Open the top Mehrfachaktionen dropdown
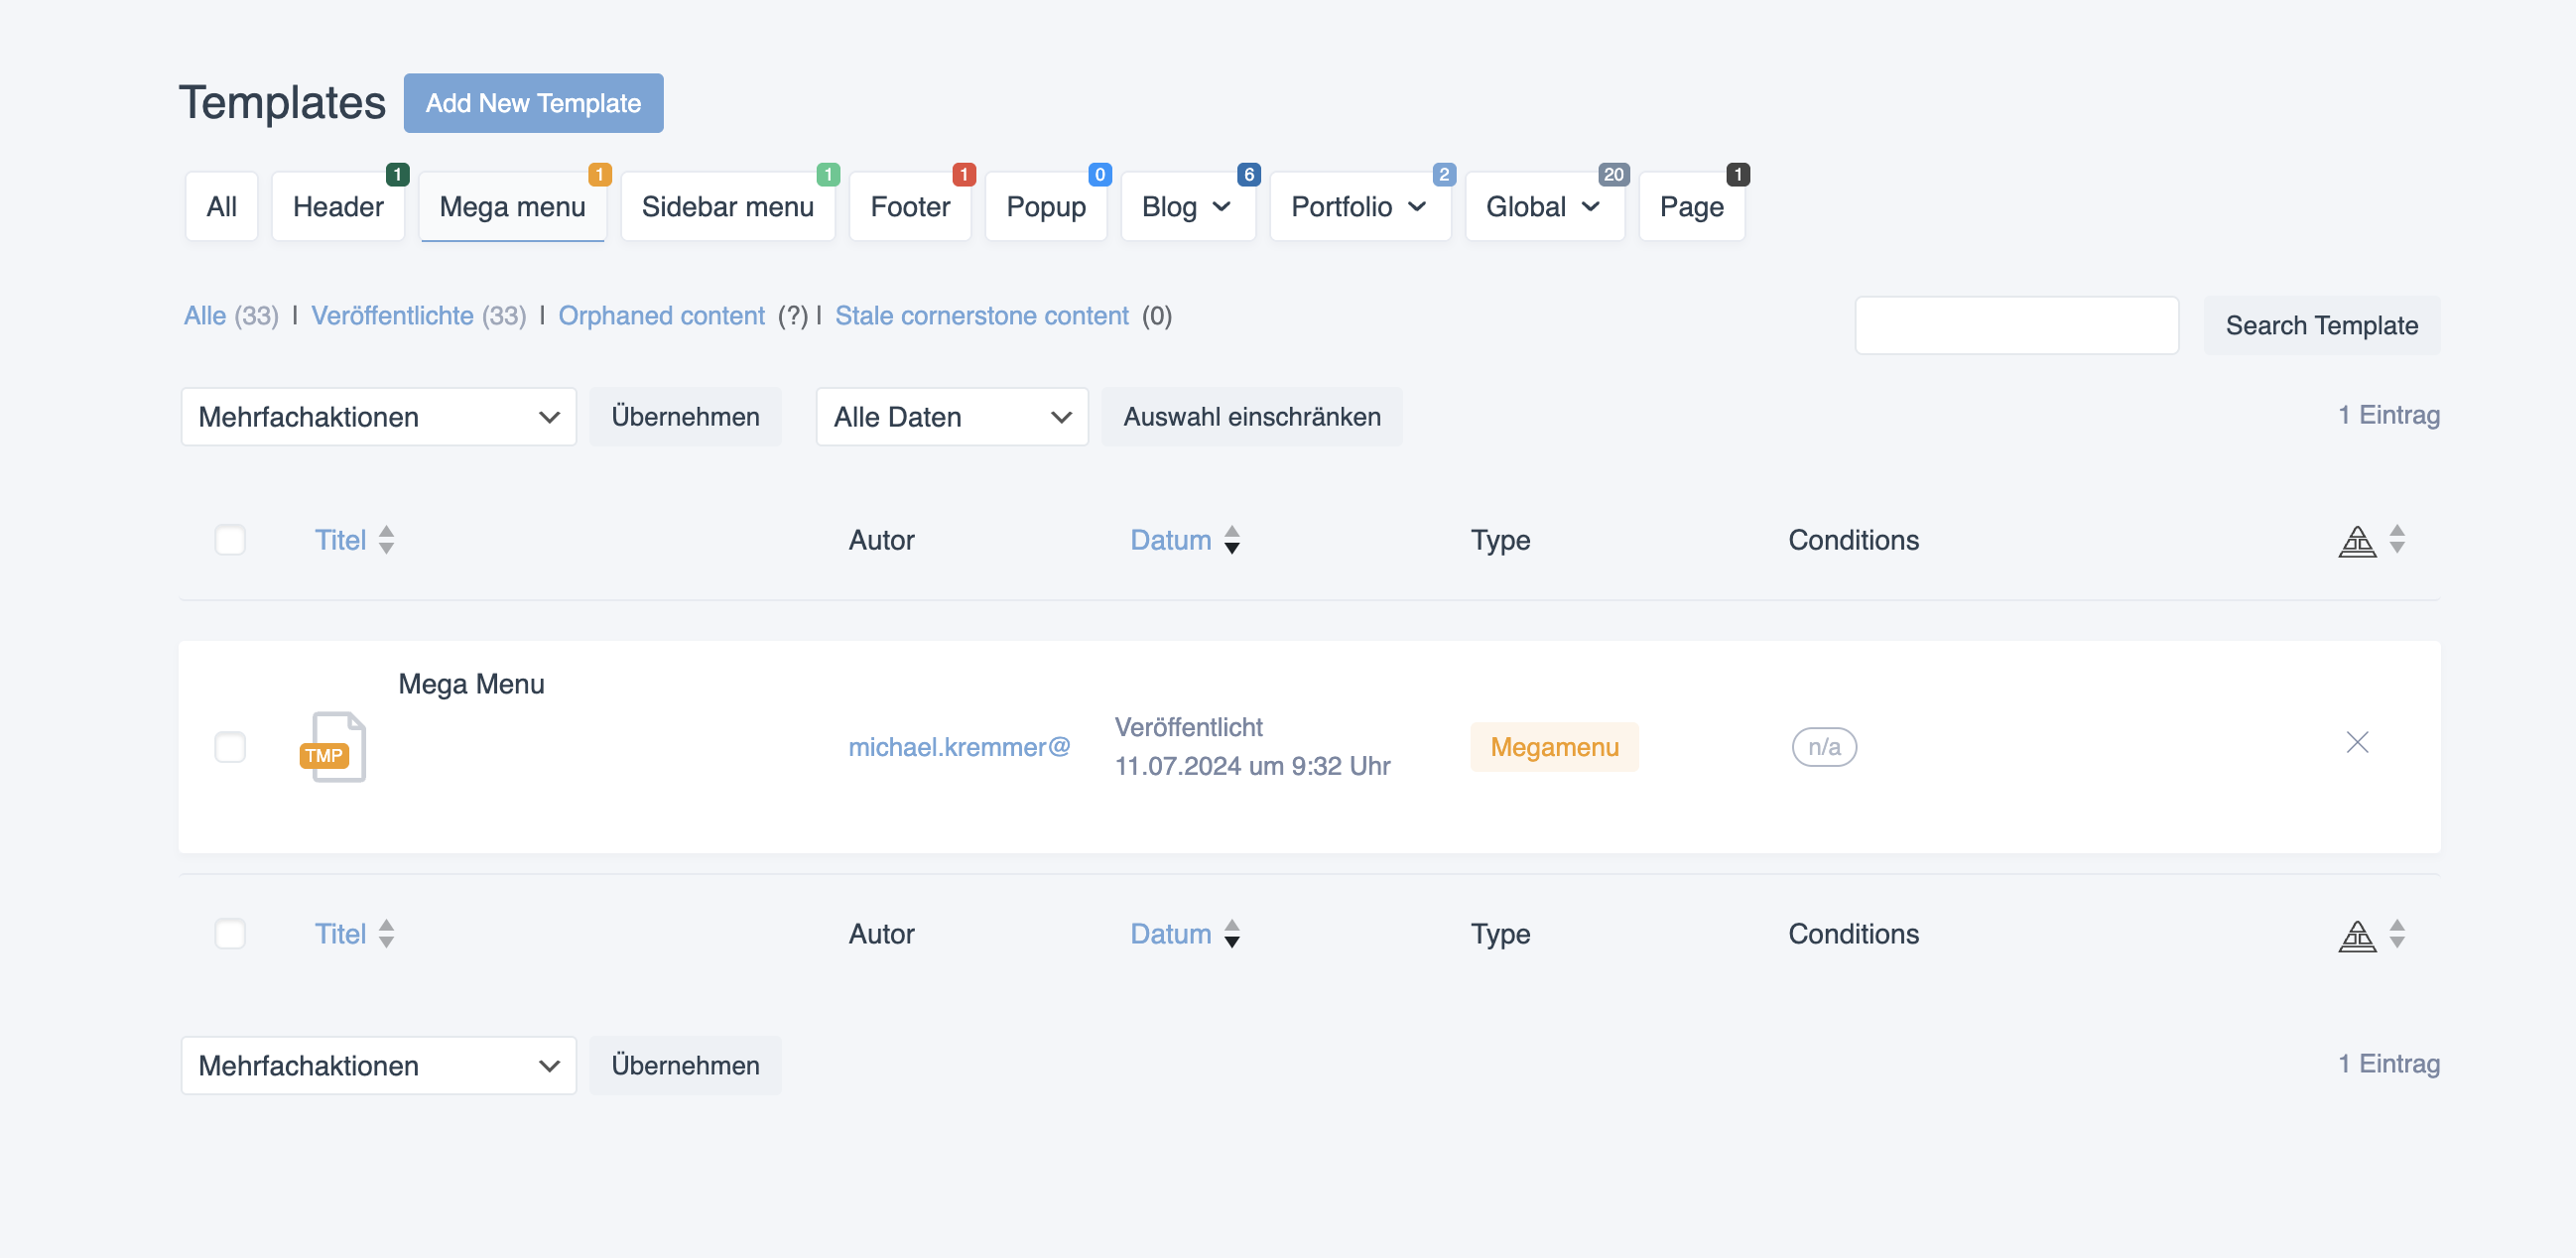2576x1258 pixels. 378,417
